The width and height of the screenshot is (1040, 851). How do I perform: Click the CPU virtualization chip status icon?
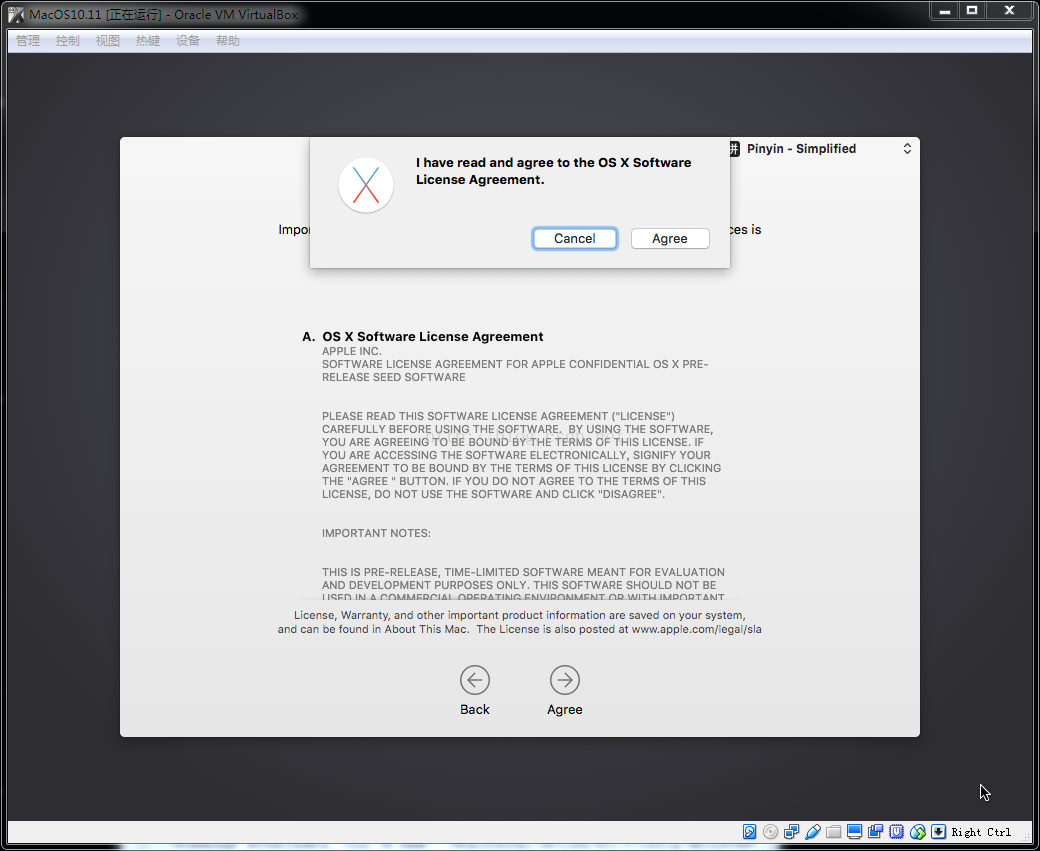tap(897, 832)
